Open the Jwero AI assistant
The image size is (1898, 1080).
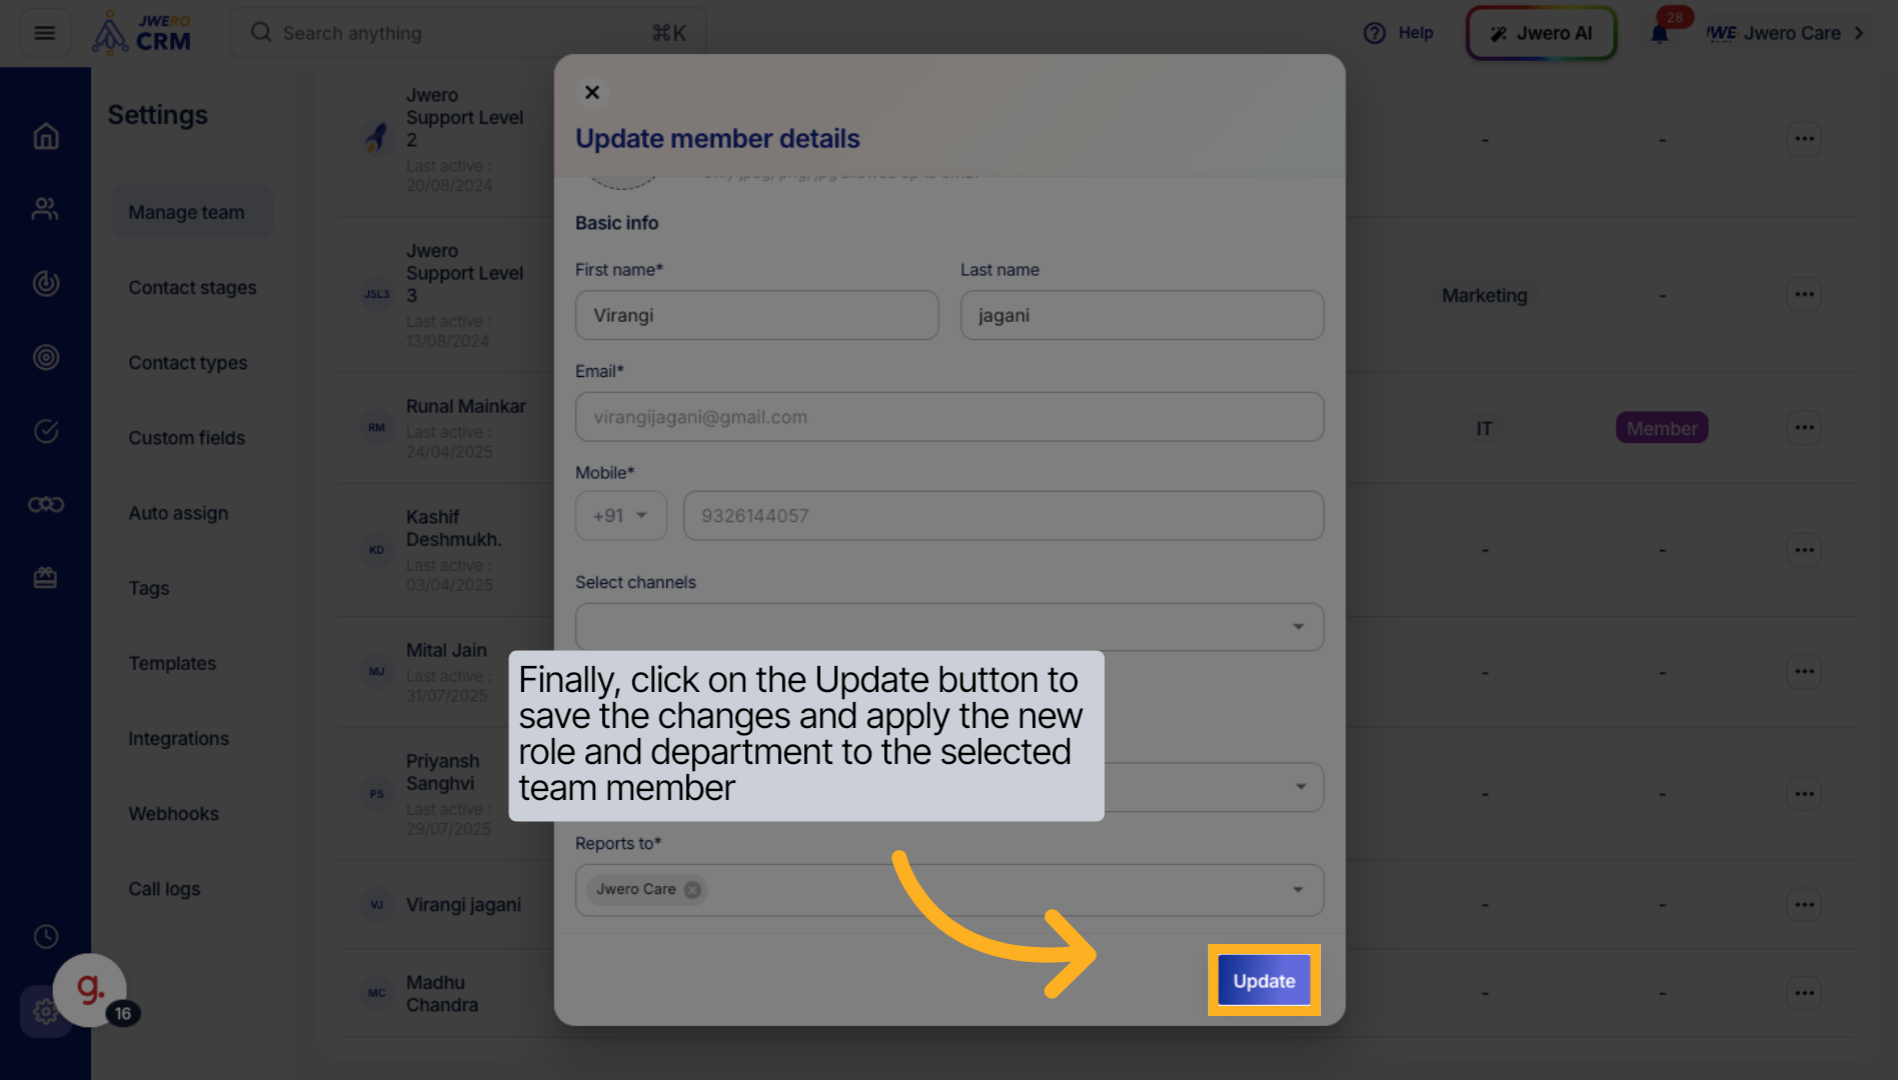pos(1540,32)
